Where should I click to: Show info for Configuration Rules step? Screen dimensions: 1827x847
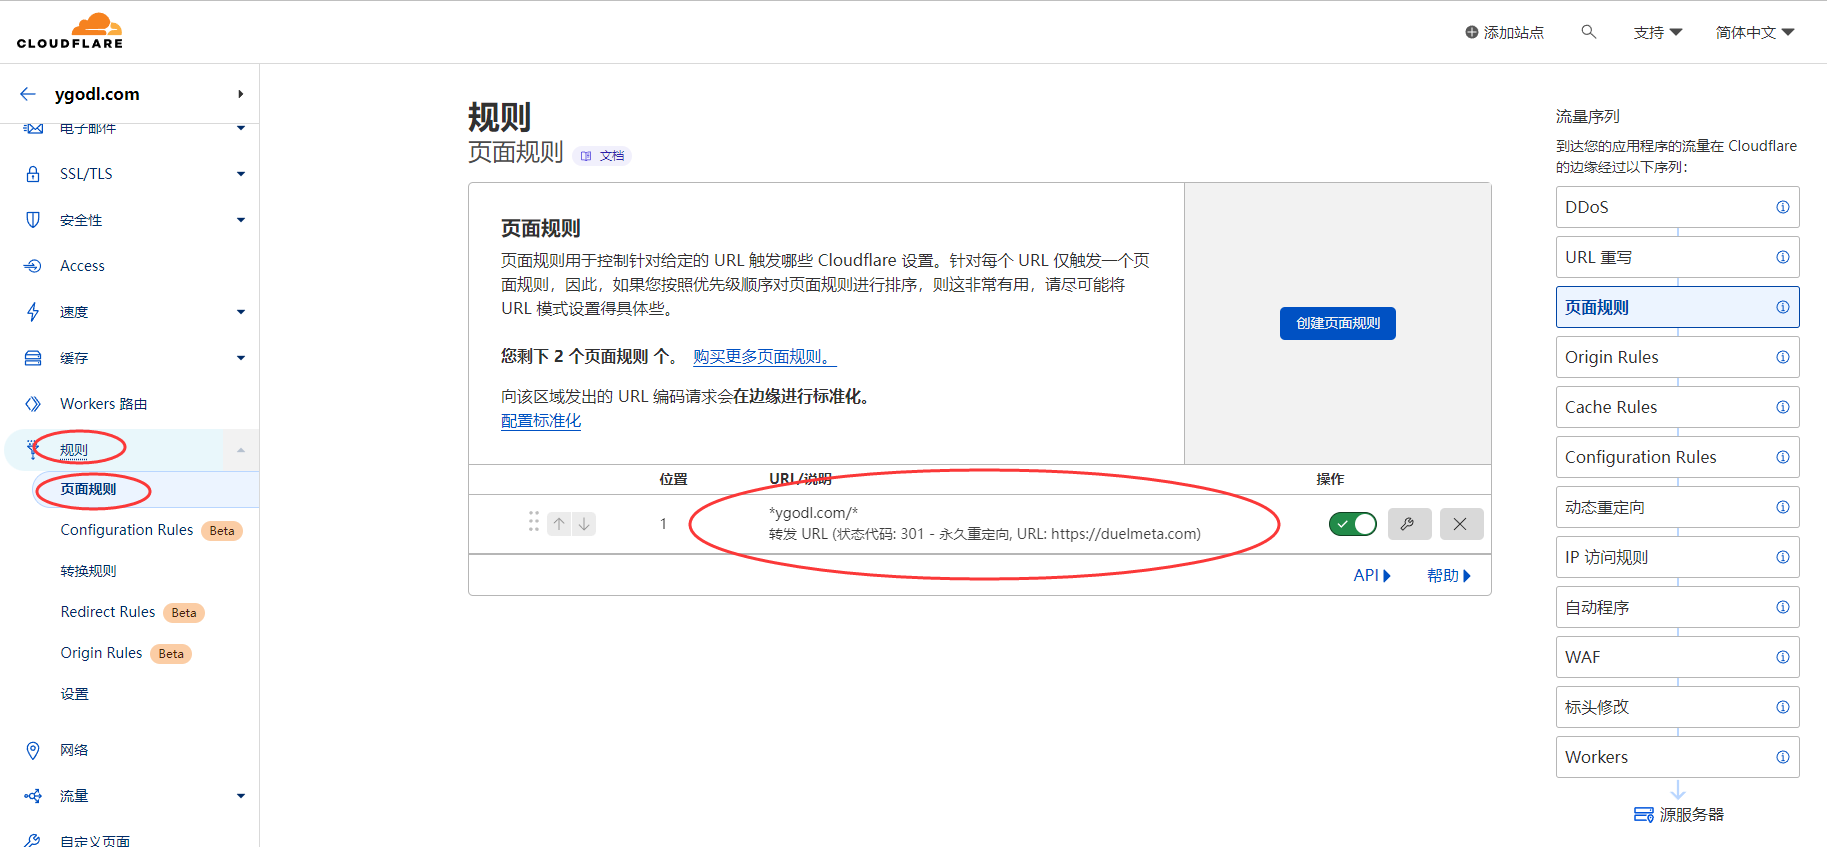1783,457
